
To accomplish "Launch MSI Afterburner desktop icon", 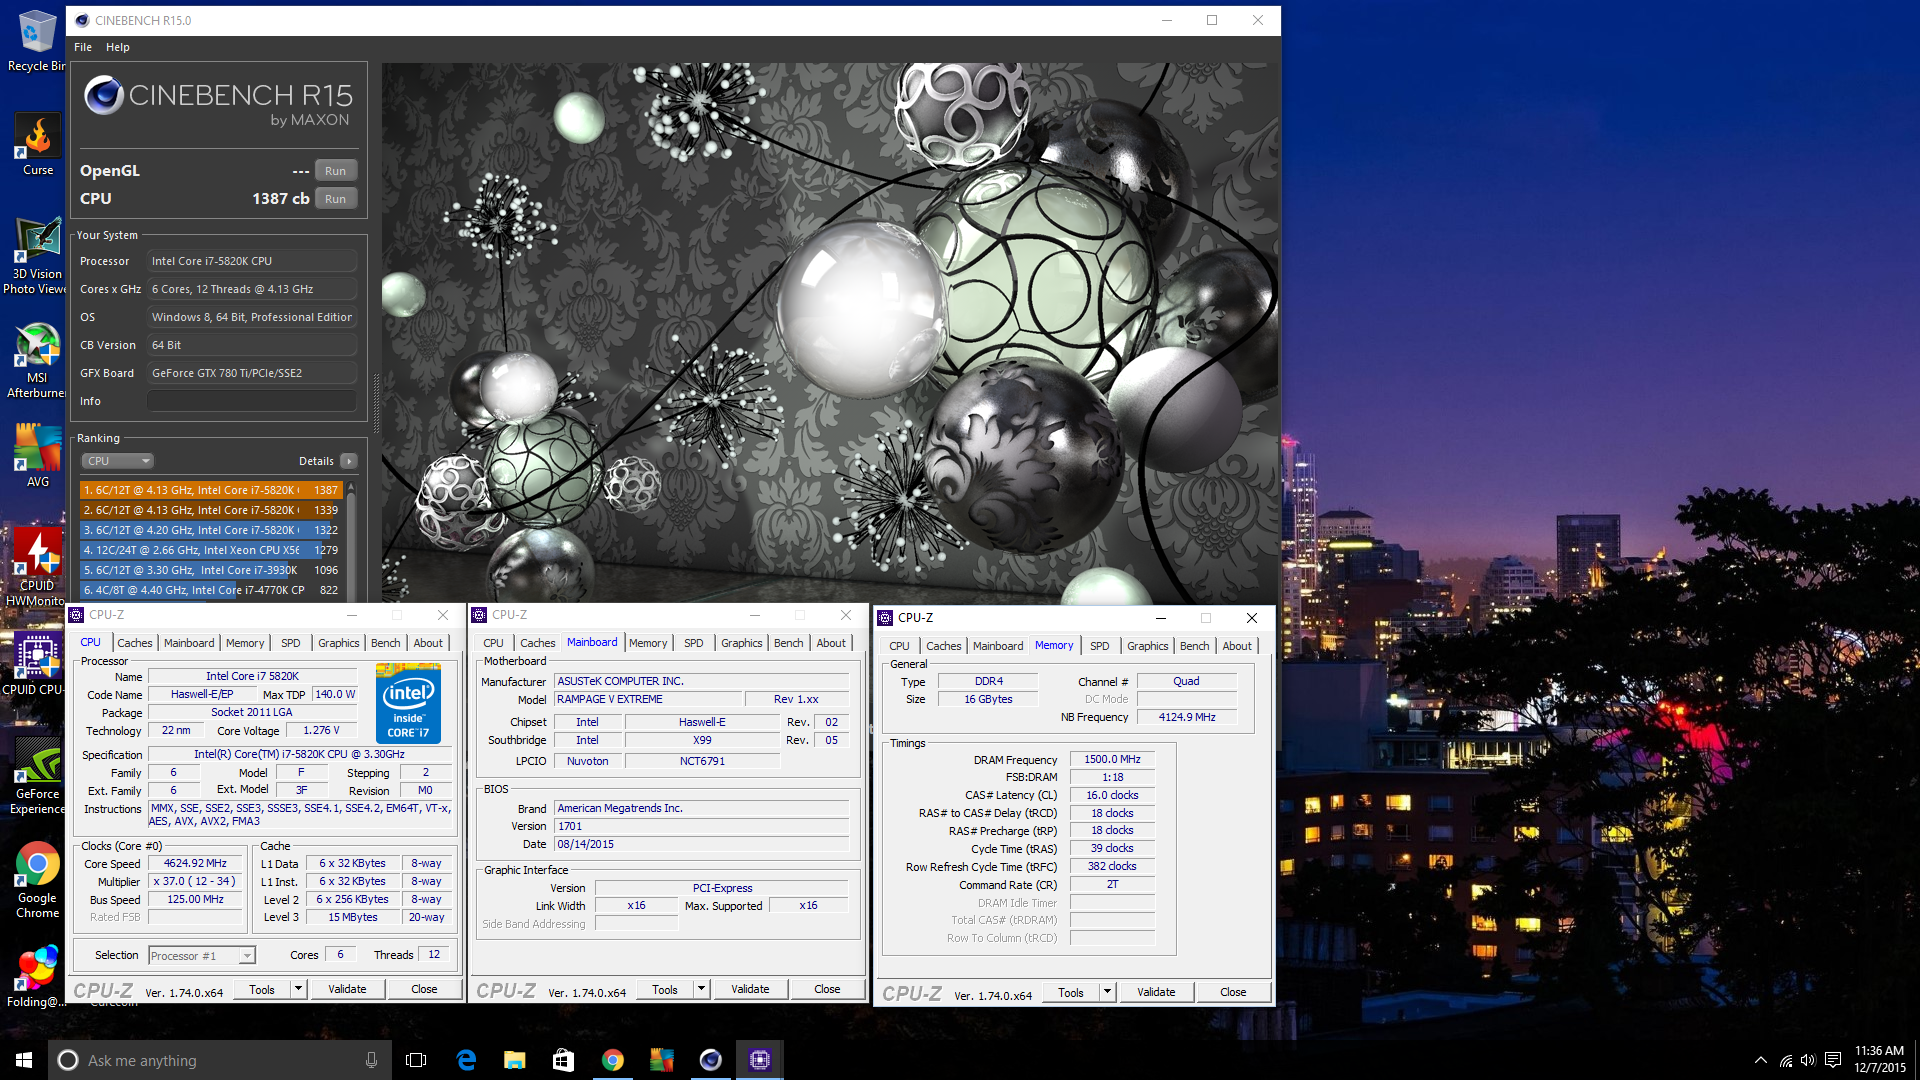I will tap(36, 360).
